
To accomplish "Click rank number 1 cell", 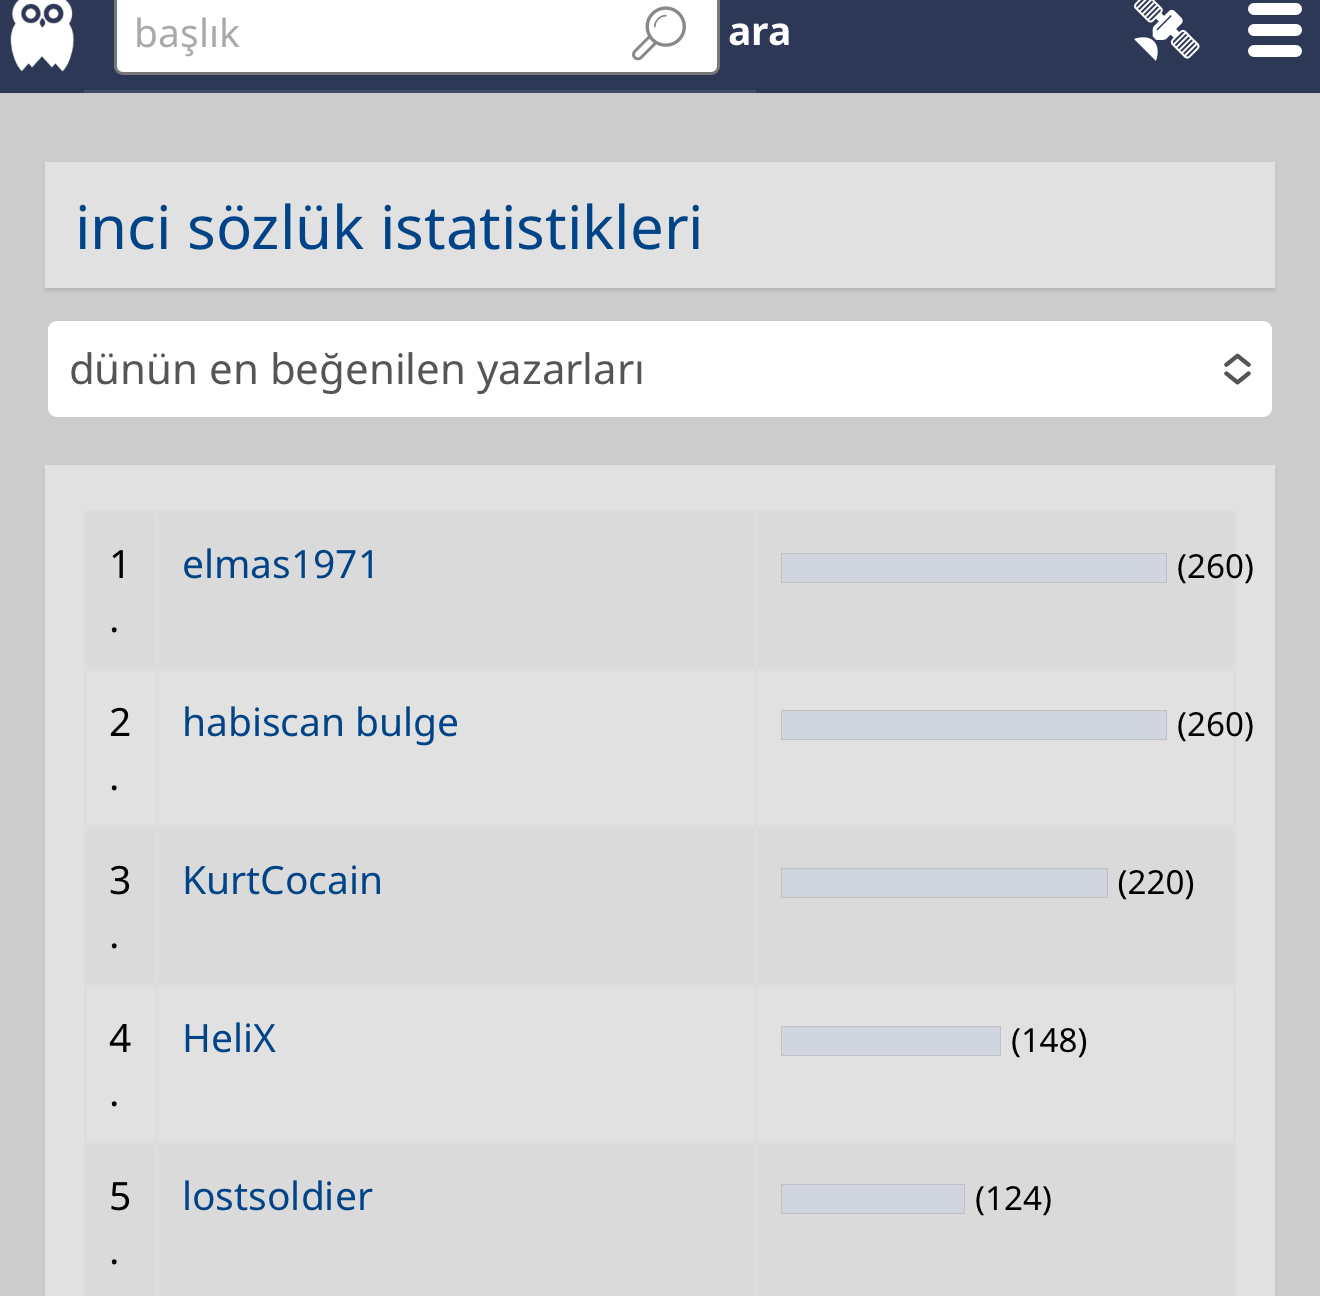I will (x=121, y=590).
